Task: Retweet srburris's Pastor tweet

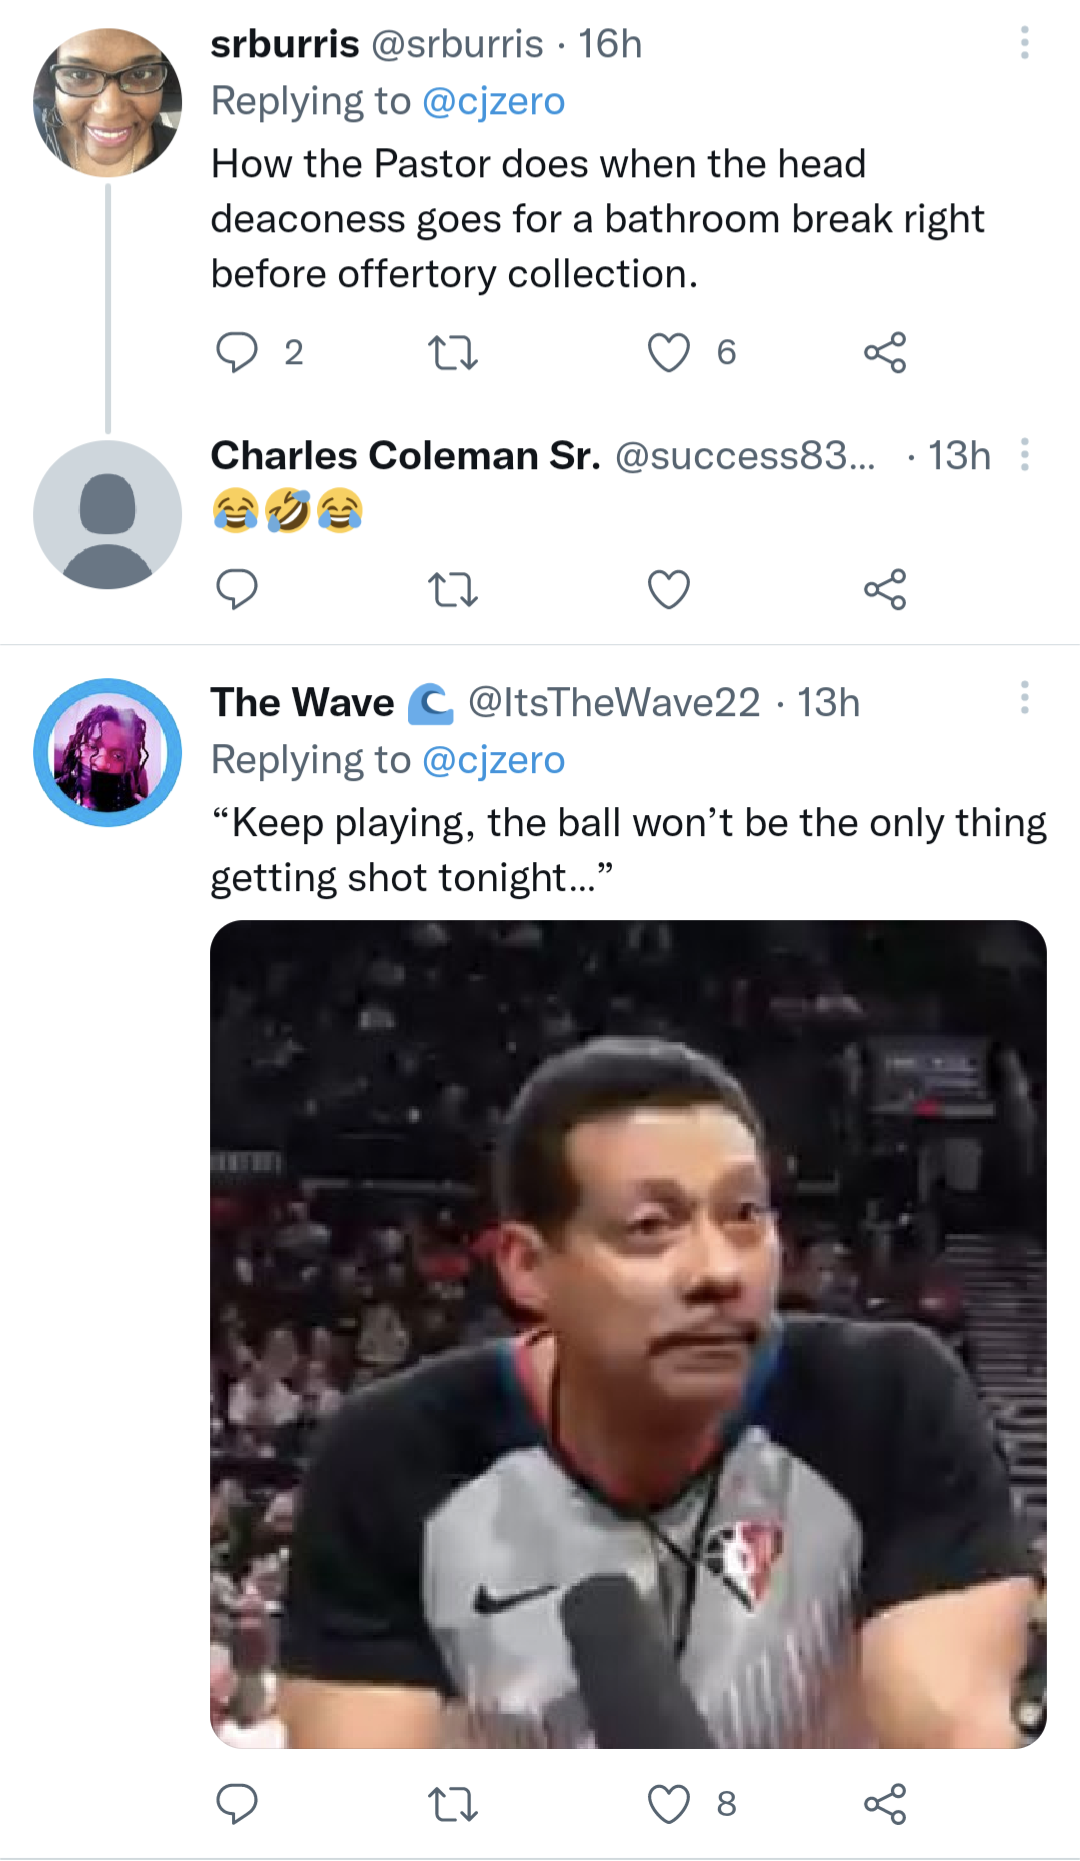Action: pyautogui.click(x=453, y=352)
